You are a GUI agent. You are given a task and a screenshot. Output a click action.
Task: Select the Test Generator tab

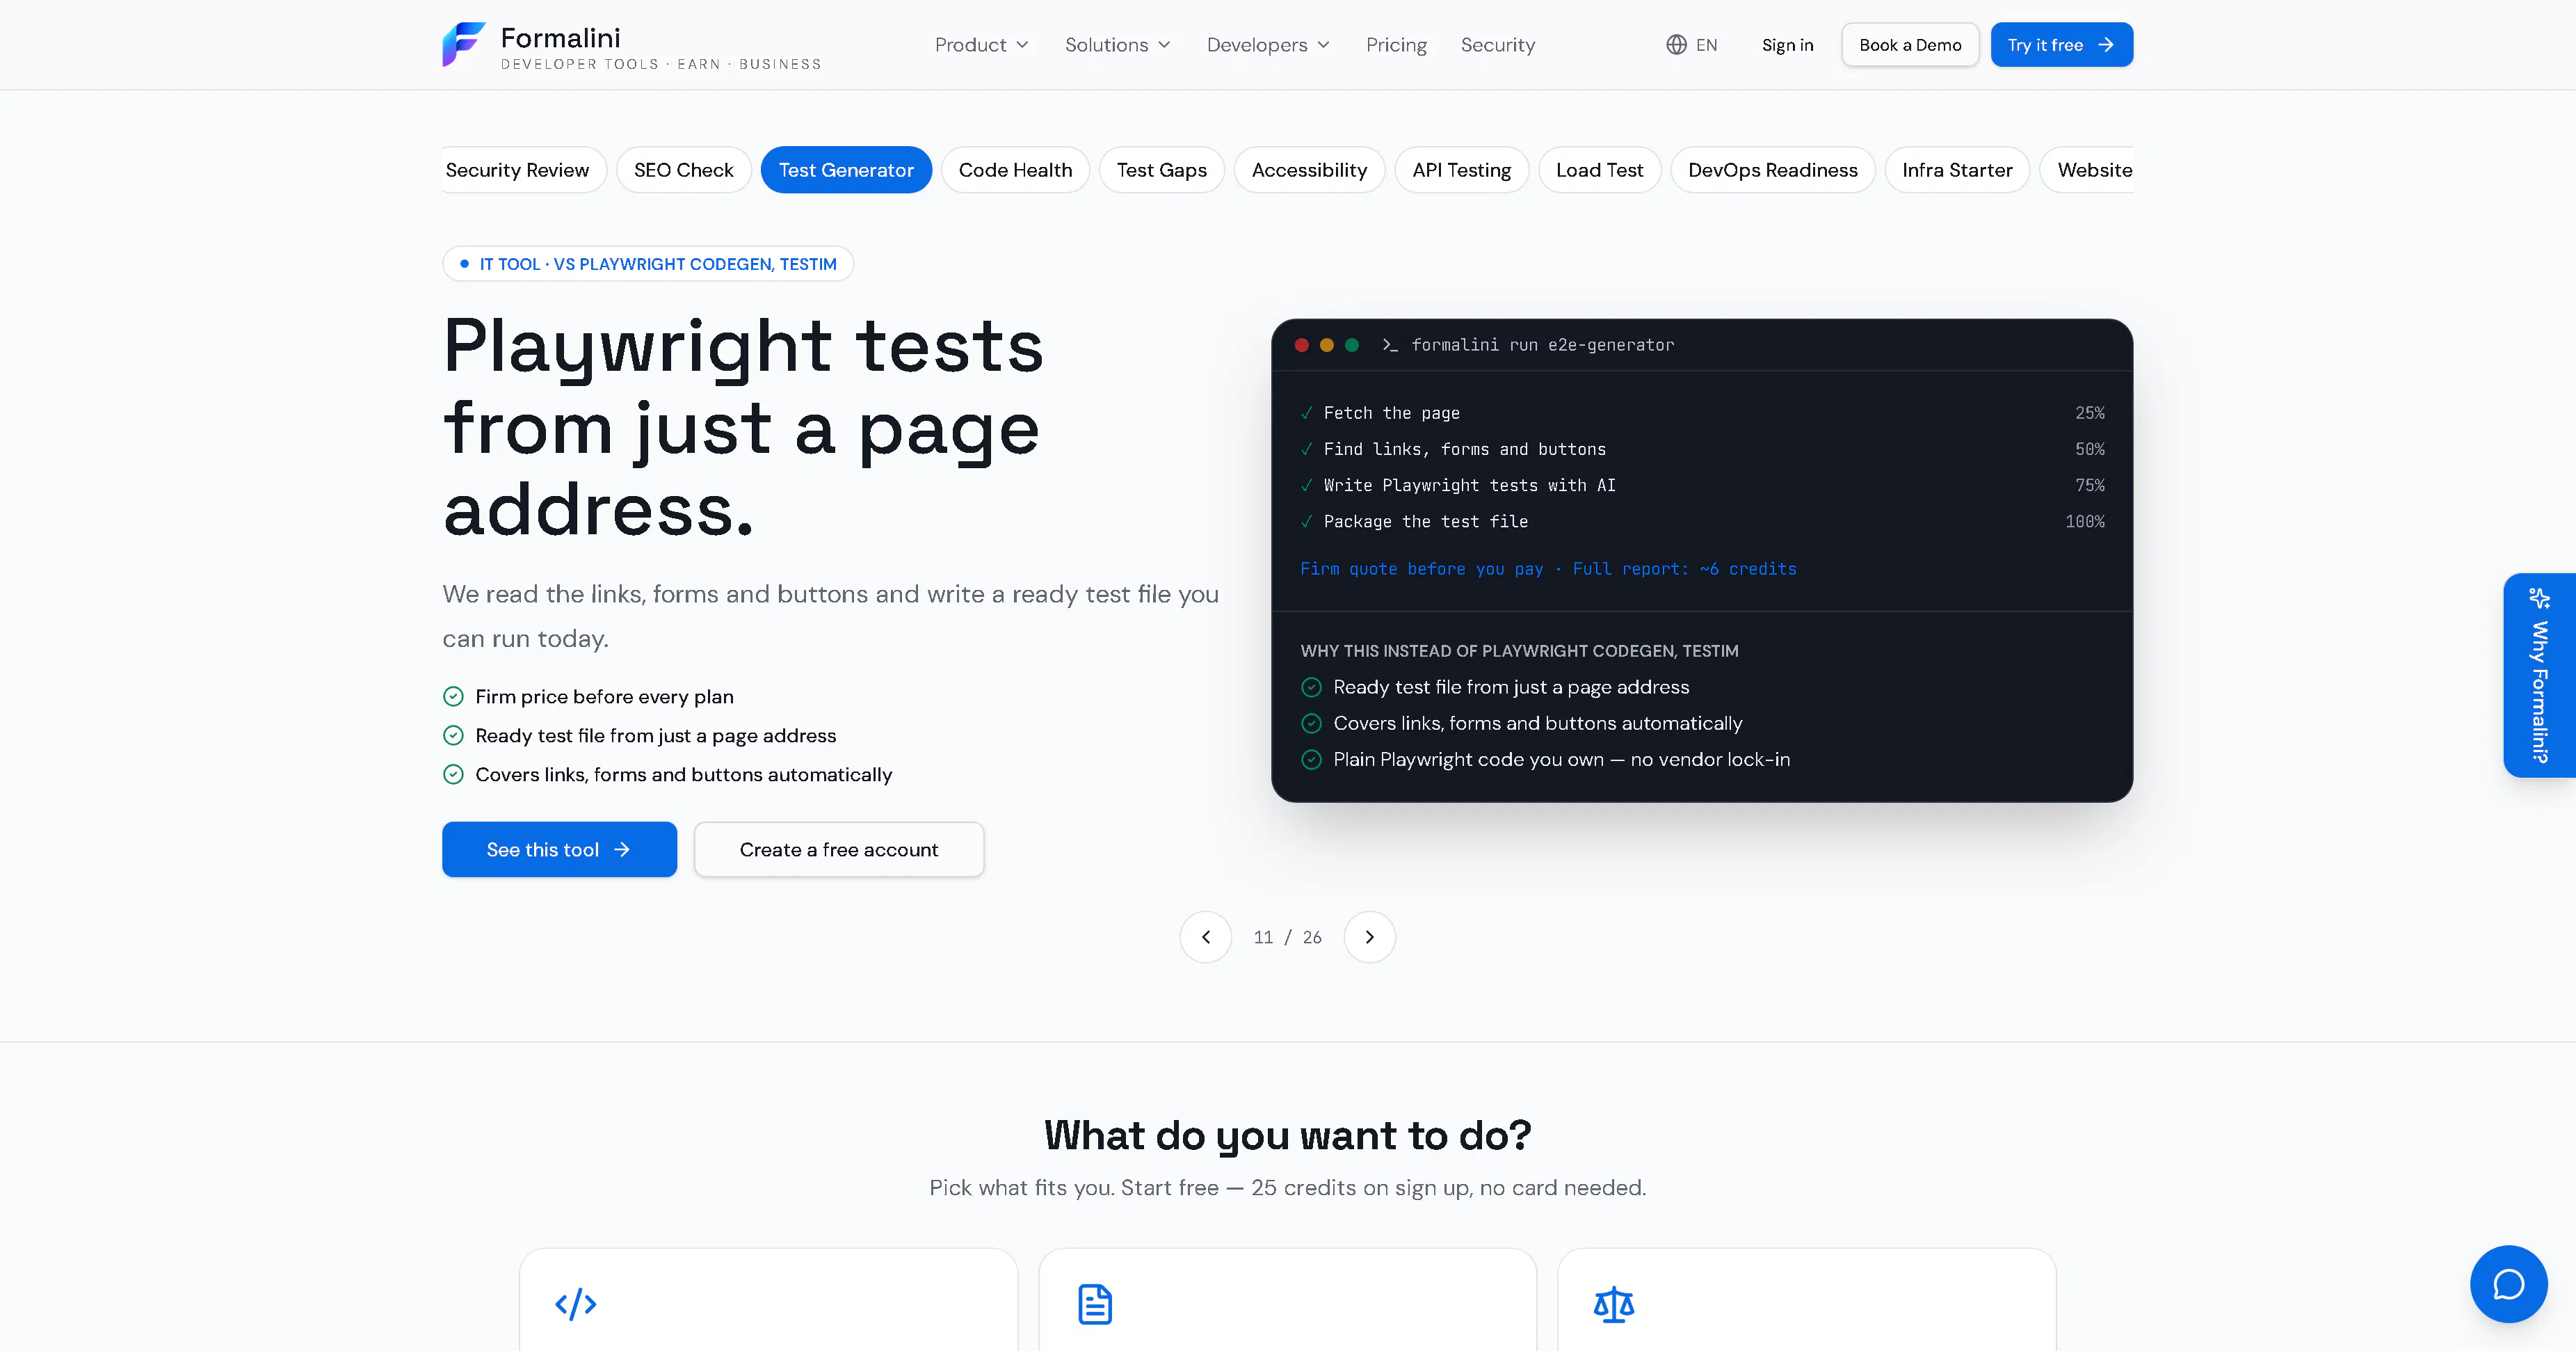coord(846,170)
